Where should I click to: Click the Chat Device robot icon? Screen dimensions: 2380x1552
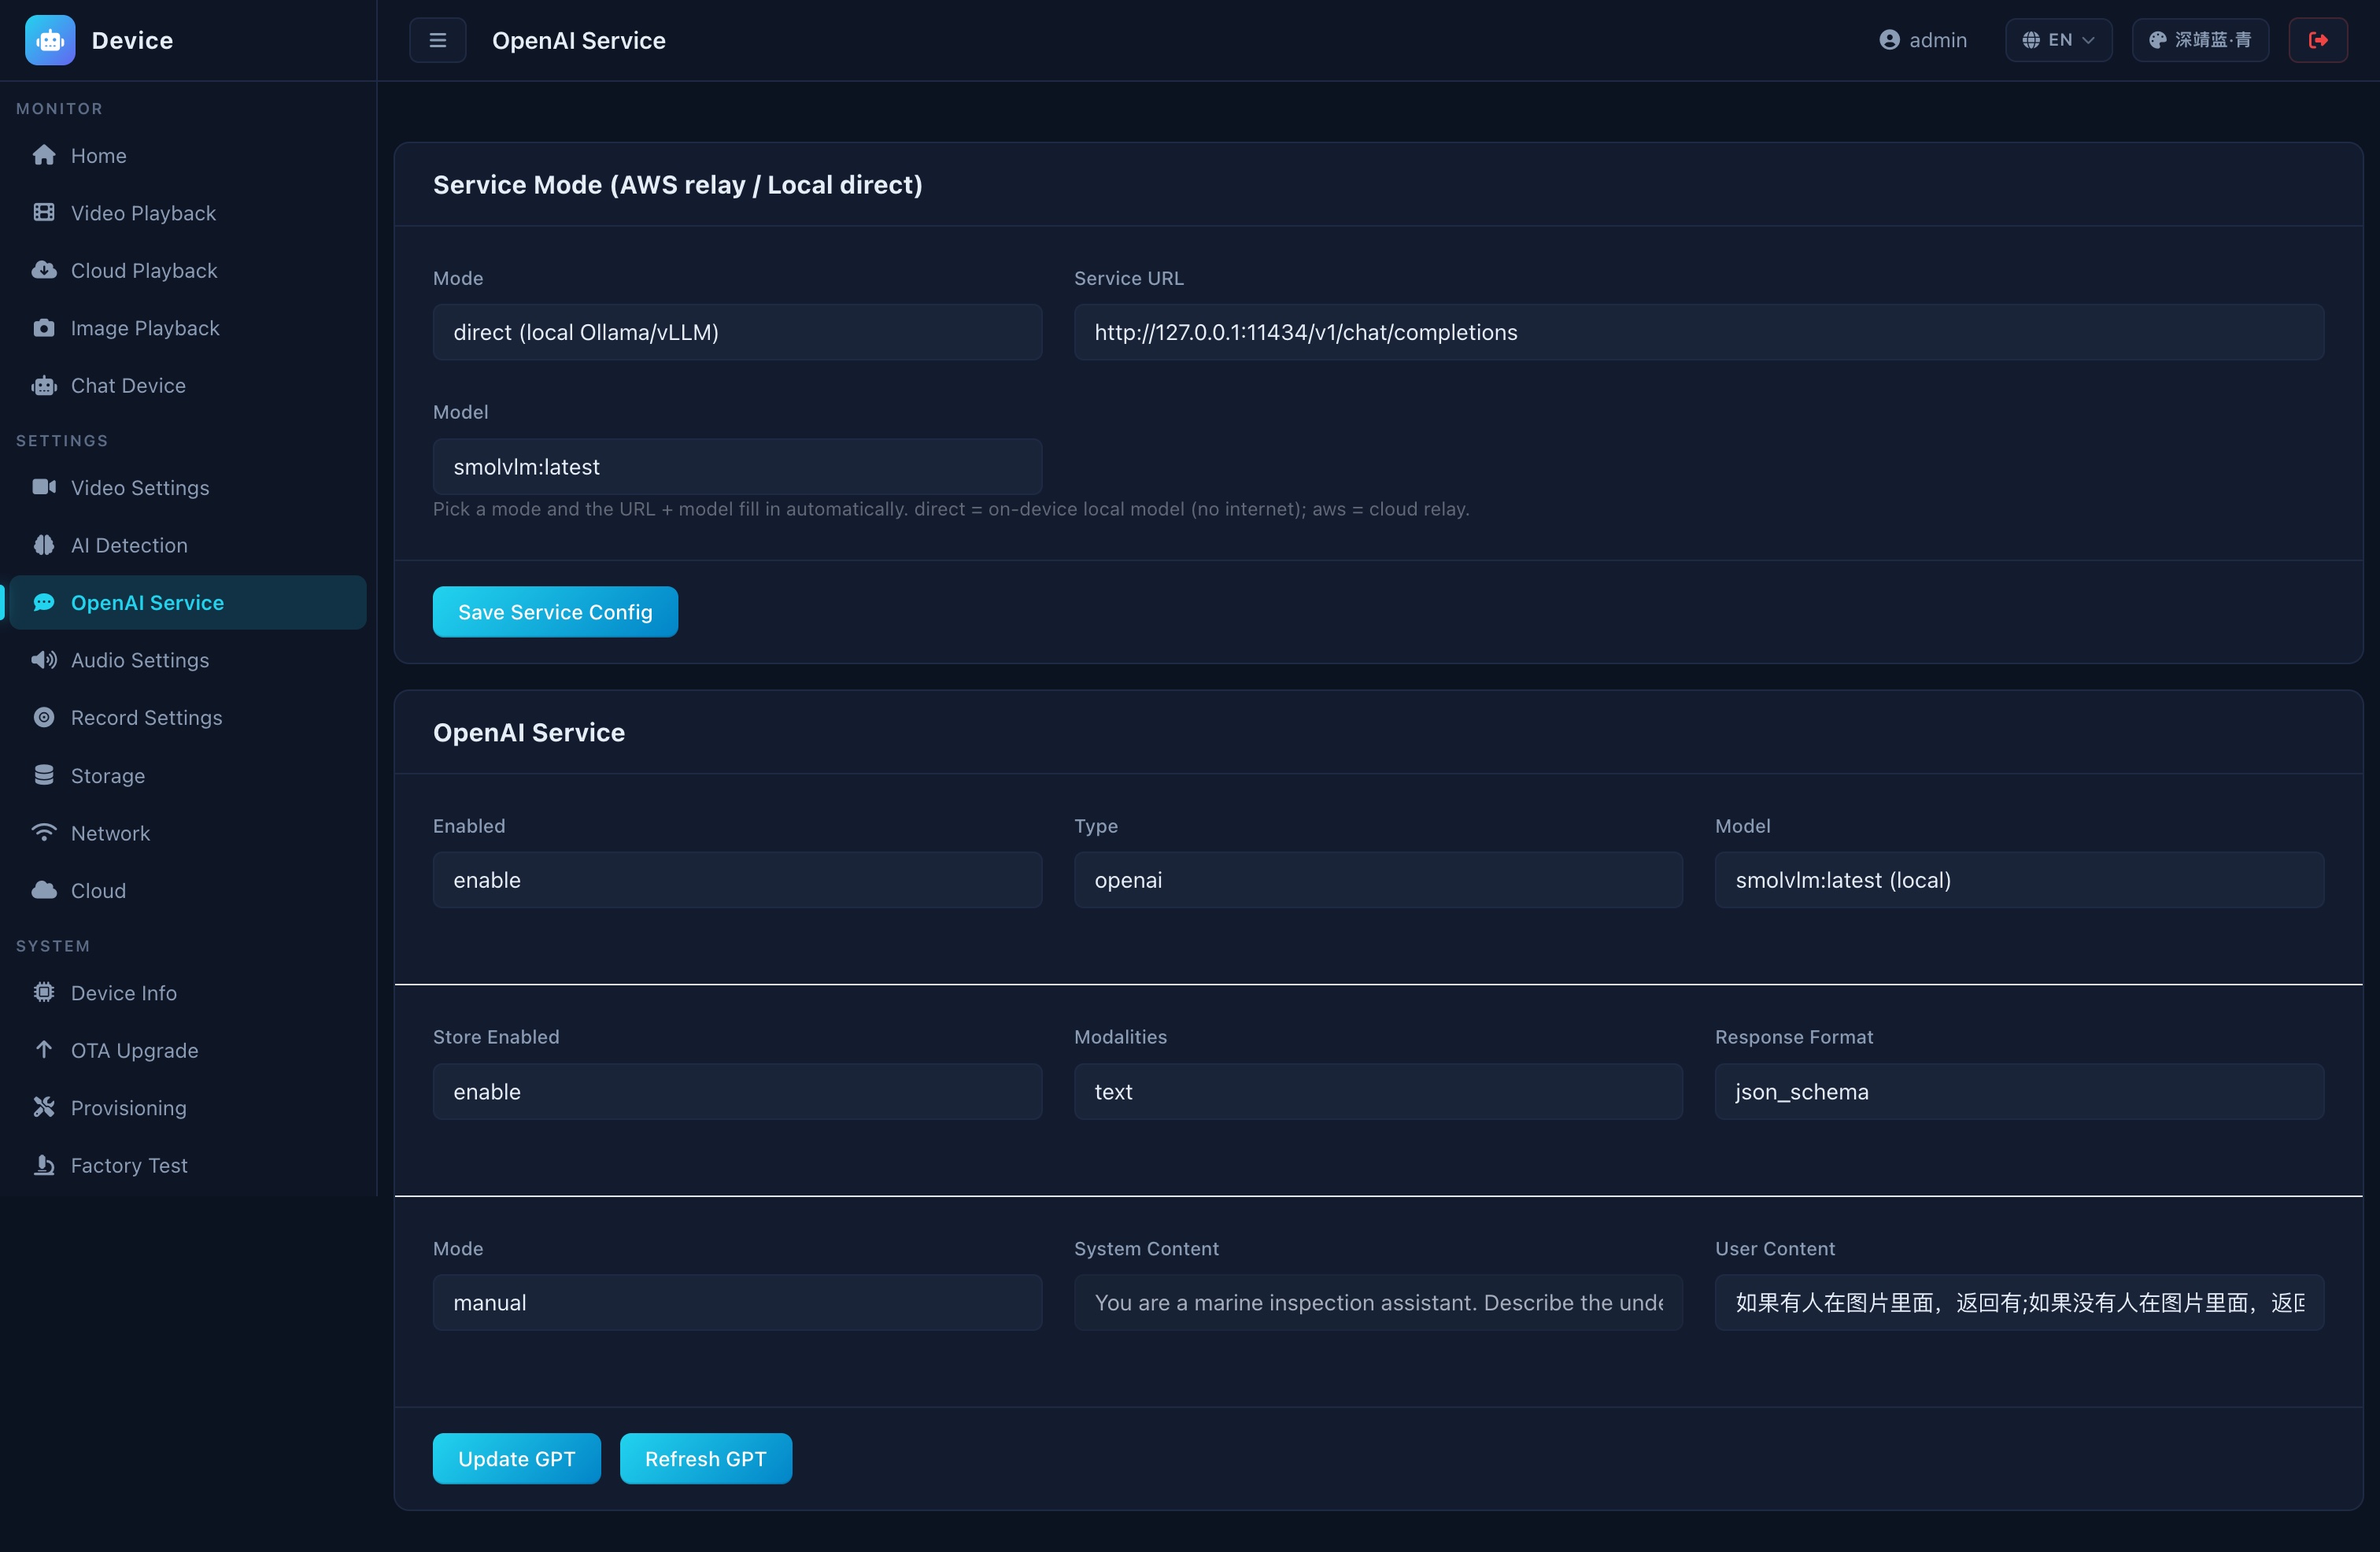pyautogui.click(x=44, y=385)
